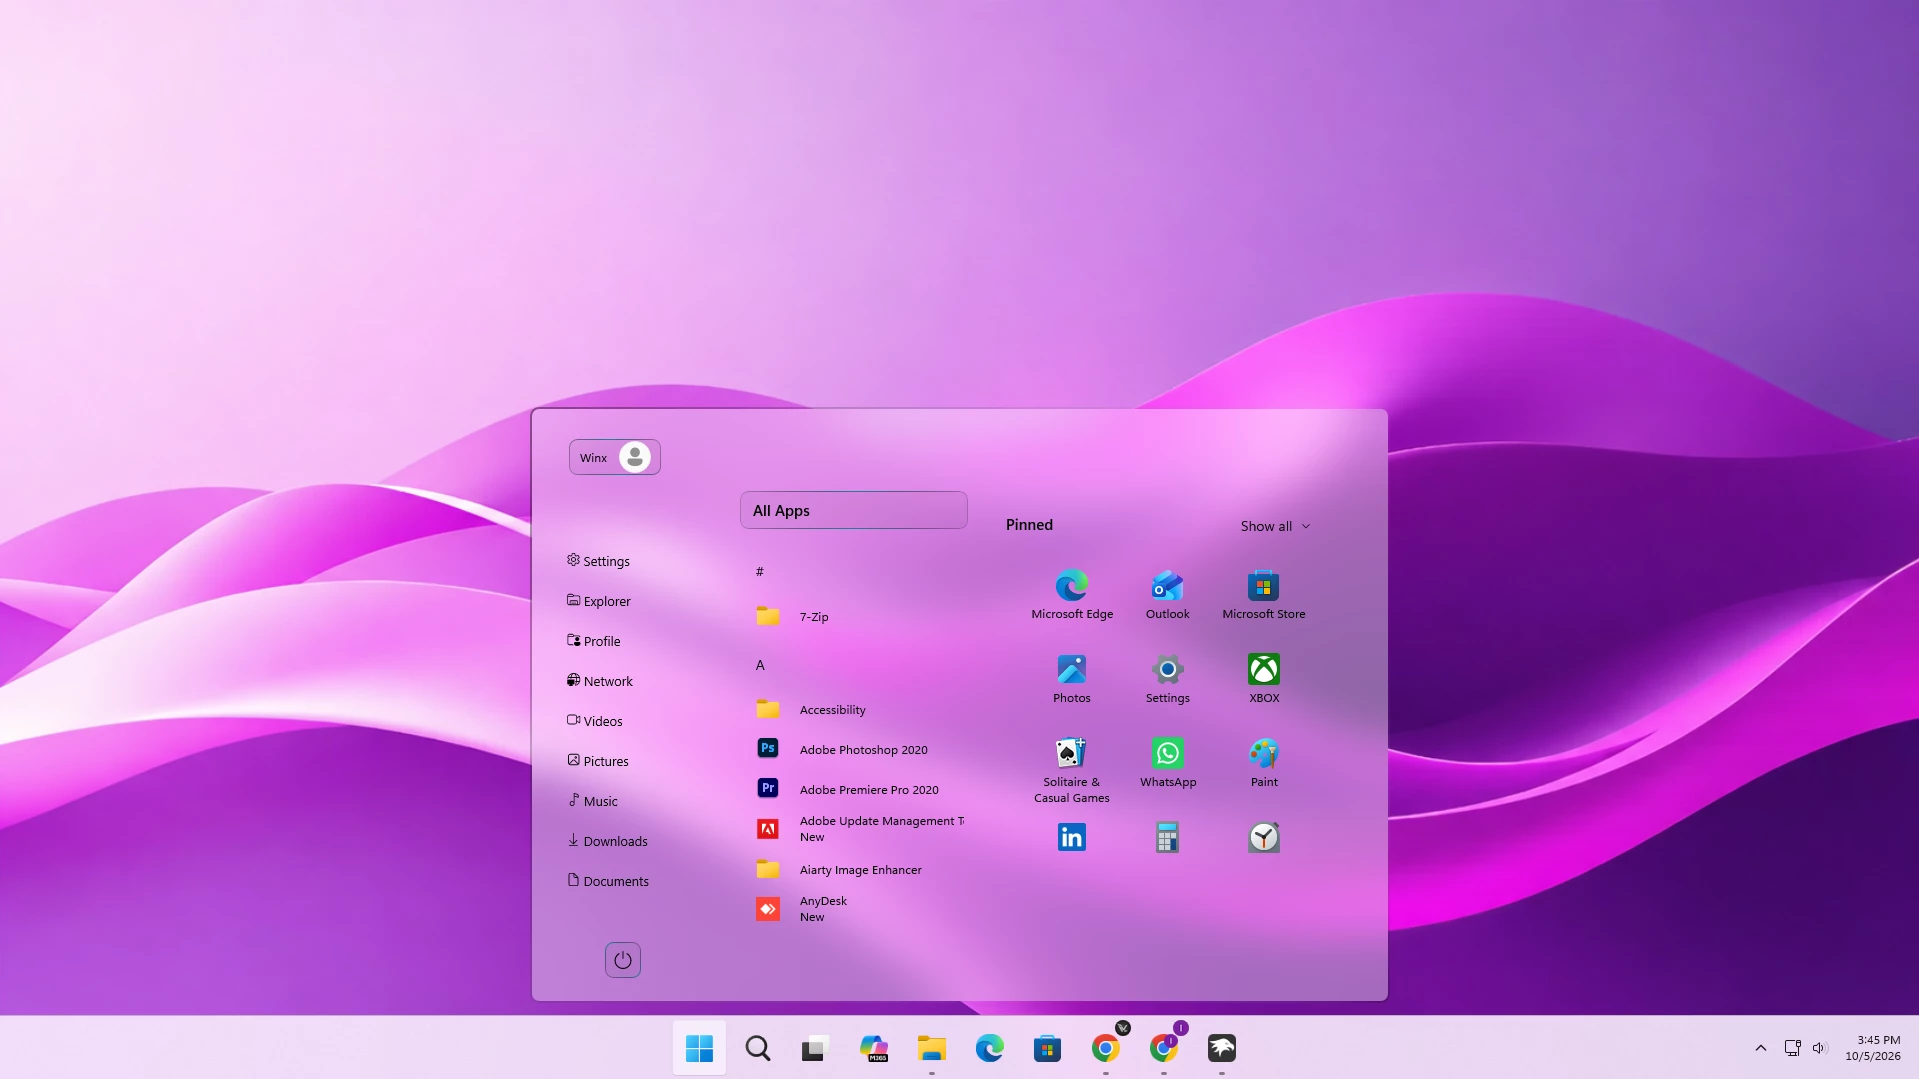
Task: Open the clock and date flyout
Action: click(x=1872, y=1048)
